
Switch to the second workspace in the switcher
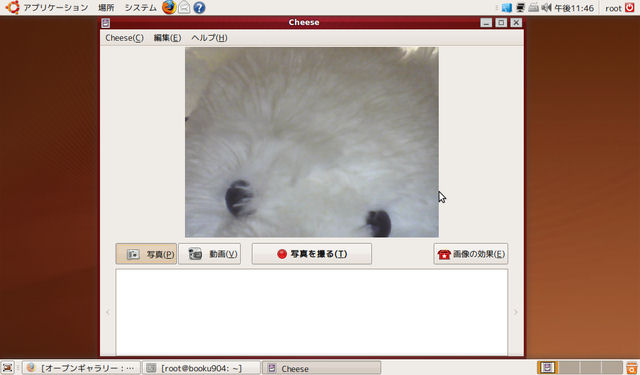pos(569,368)
